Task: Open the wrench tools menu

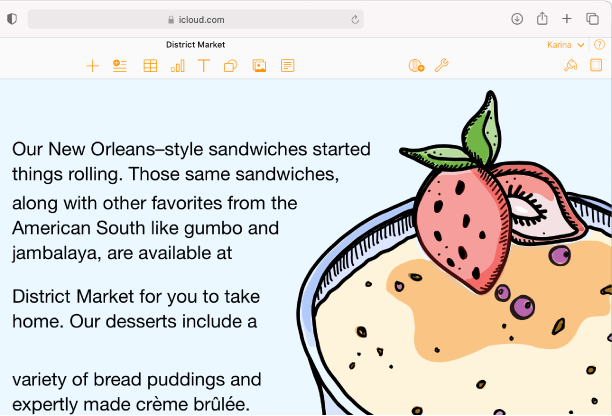Action: pyautogui.click(x=442, y=66)
